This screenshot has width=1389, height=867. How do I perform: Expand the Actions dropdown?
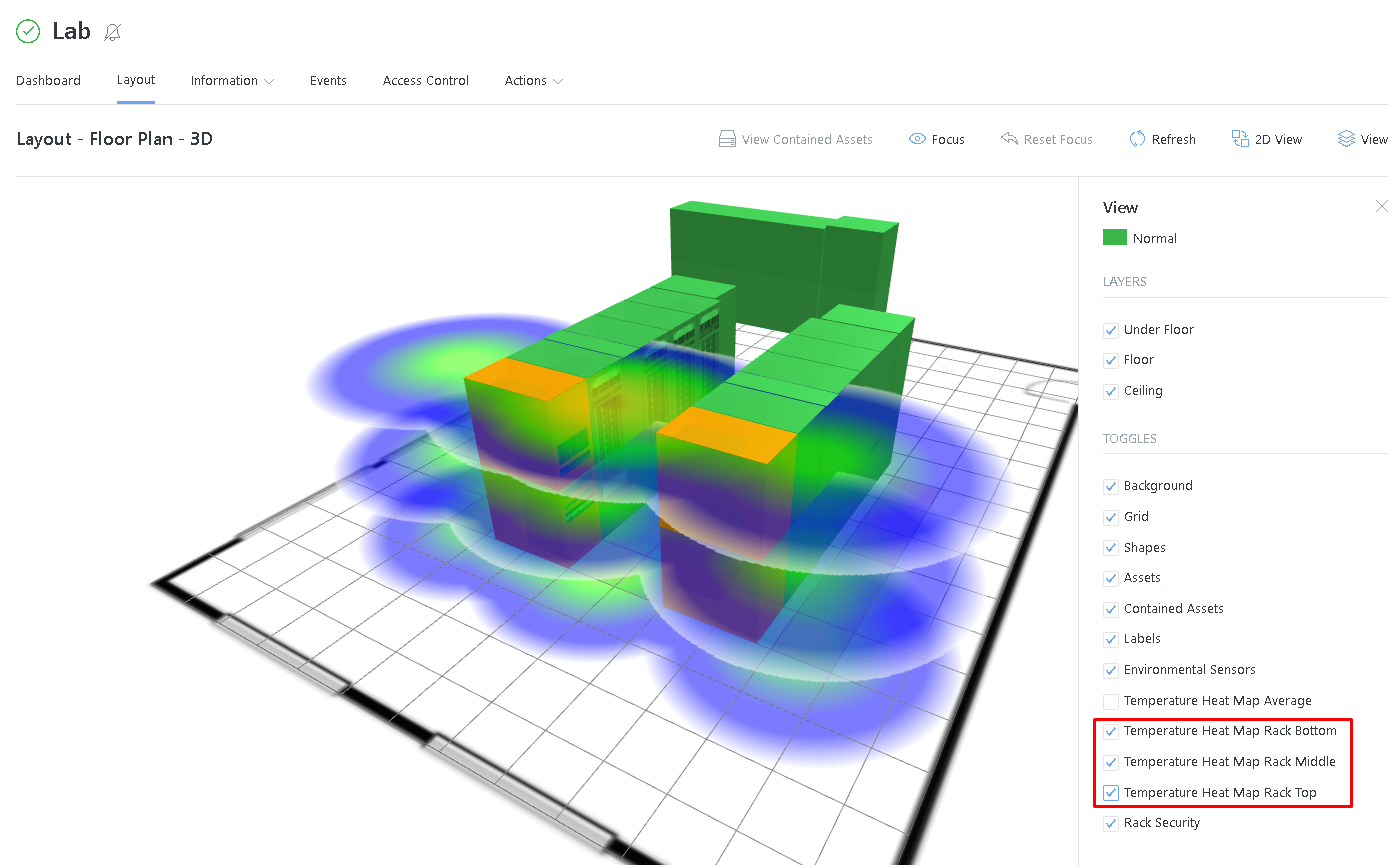533,80
